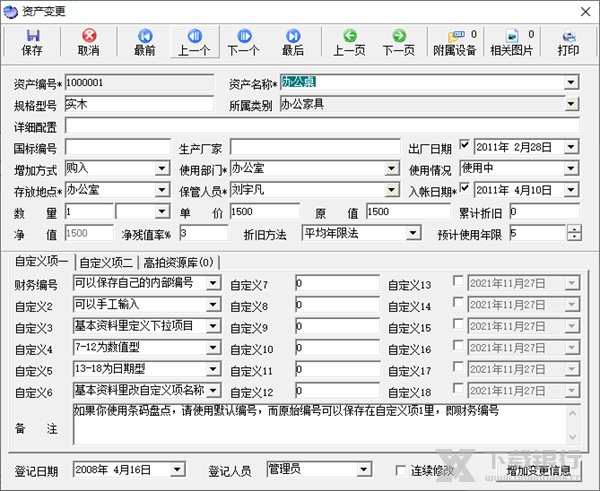The height and width of the screenshot is (491, 600).
Task: Click the 原值 input field
Action: pyautogui.click(x=408, y=211)
